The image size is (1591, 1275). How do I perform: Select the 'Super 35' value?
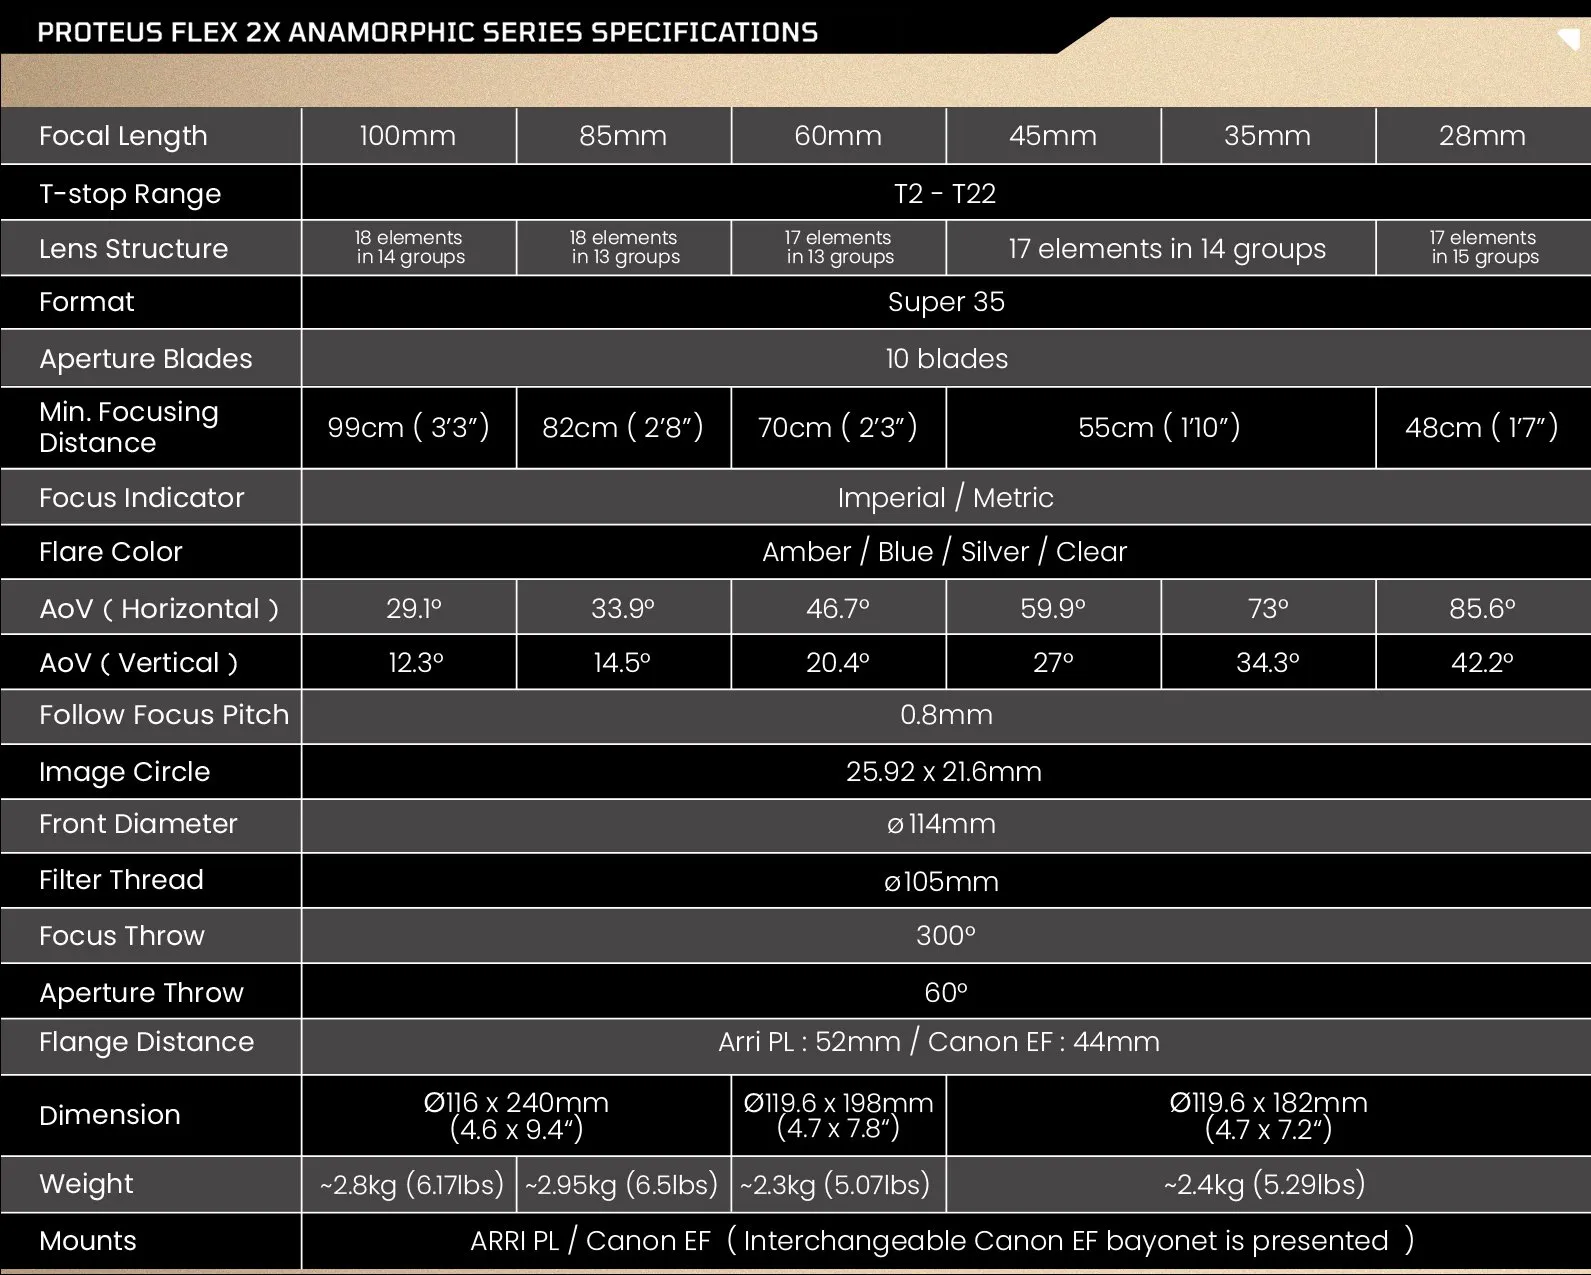(x=946, y=302)
